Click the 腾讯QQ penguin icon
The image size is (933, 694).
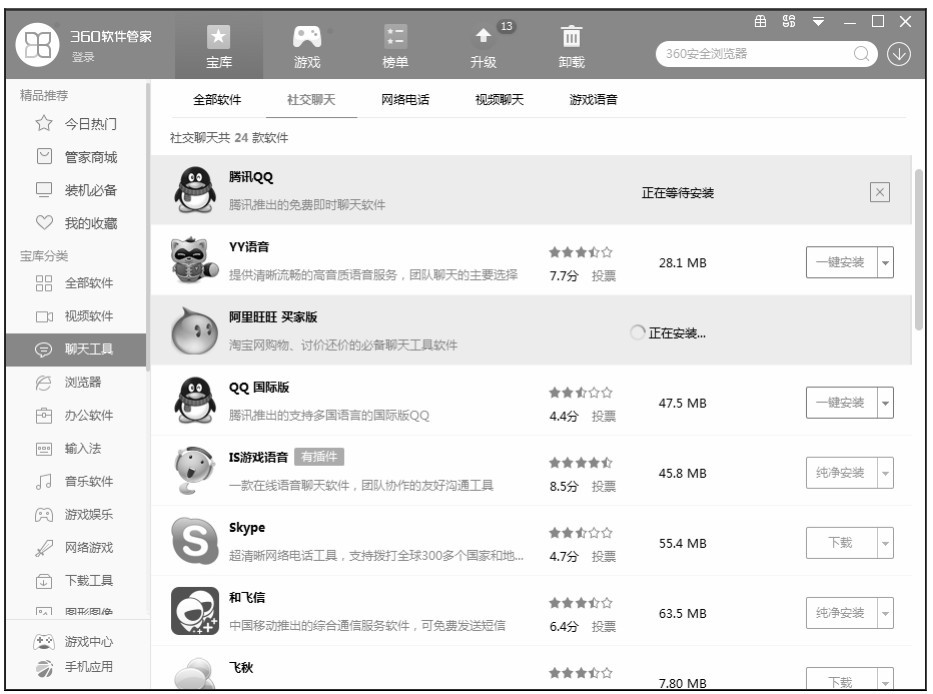194,190
